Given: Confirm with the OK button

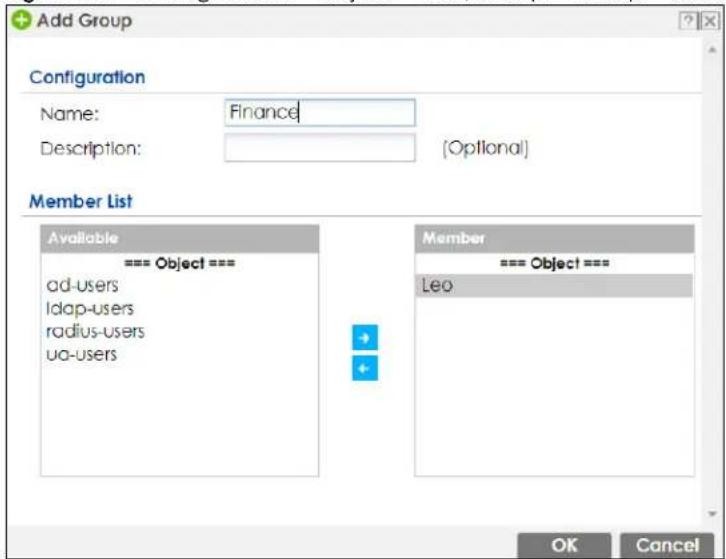Looking at the screenshot, I should tap(564, 545).
